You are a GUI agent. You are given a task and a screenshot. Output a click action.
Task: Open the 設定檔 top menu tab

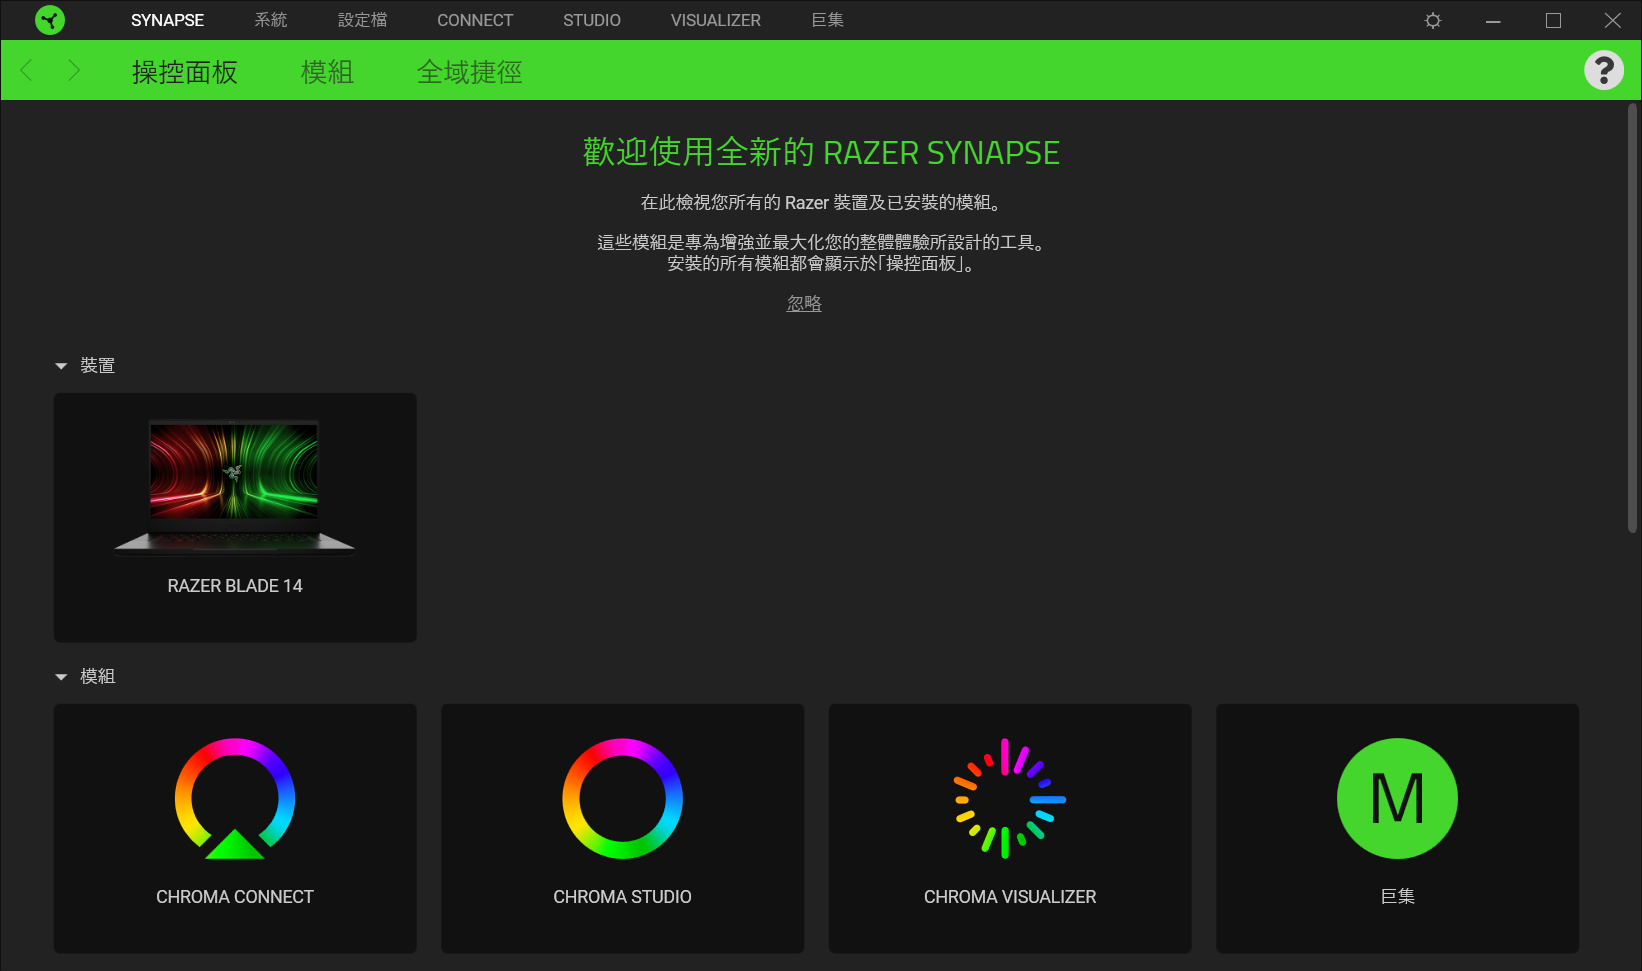(x=362, y=20)
